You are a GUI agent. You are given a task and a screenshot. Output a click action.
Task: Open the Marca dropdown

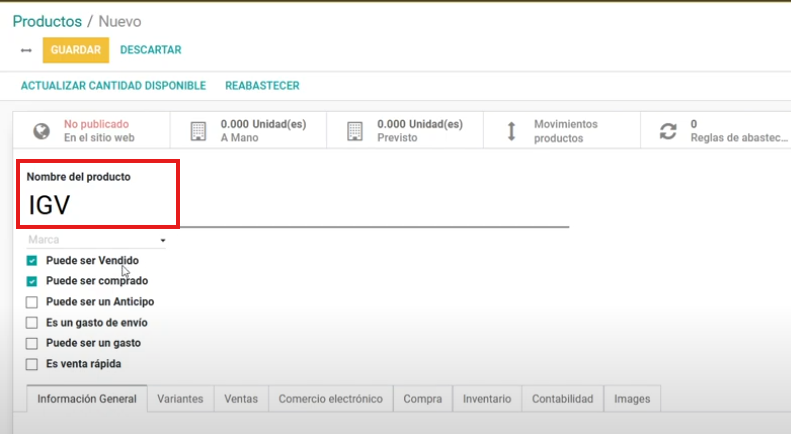pos(96,240)
